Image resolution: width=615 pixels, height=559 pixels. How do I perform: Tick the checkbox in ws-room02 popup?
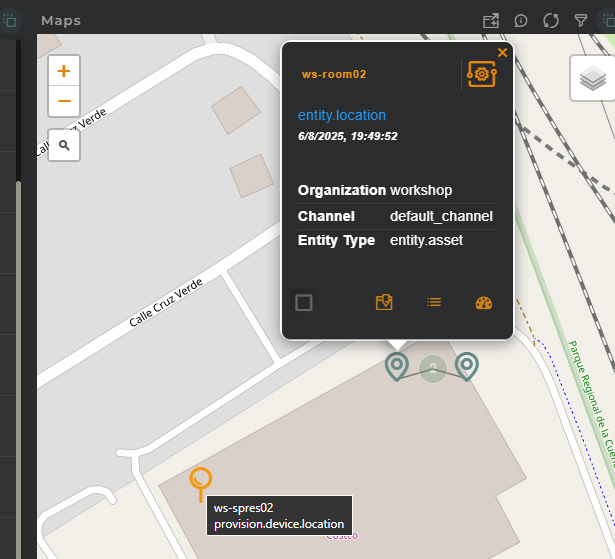pos(304,302)
